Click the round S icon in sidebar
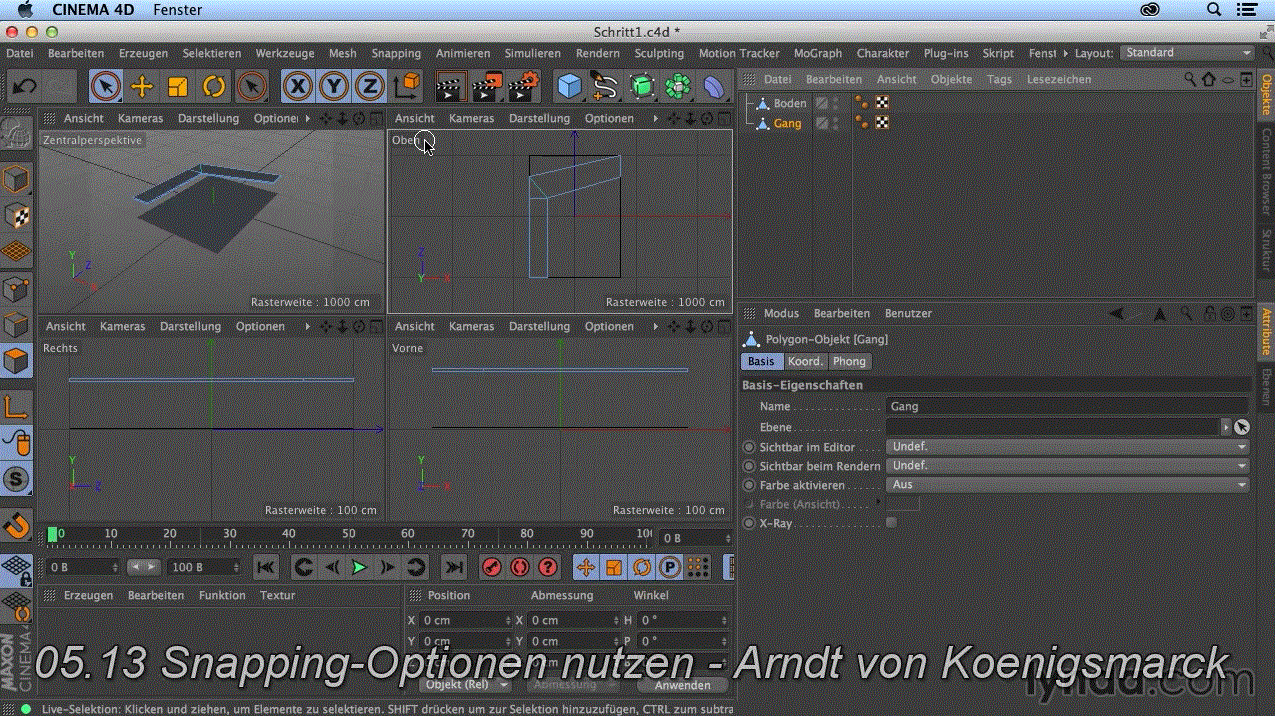1275x716 pixels. 16,479
